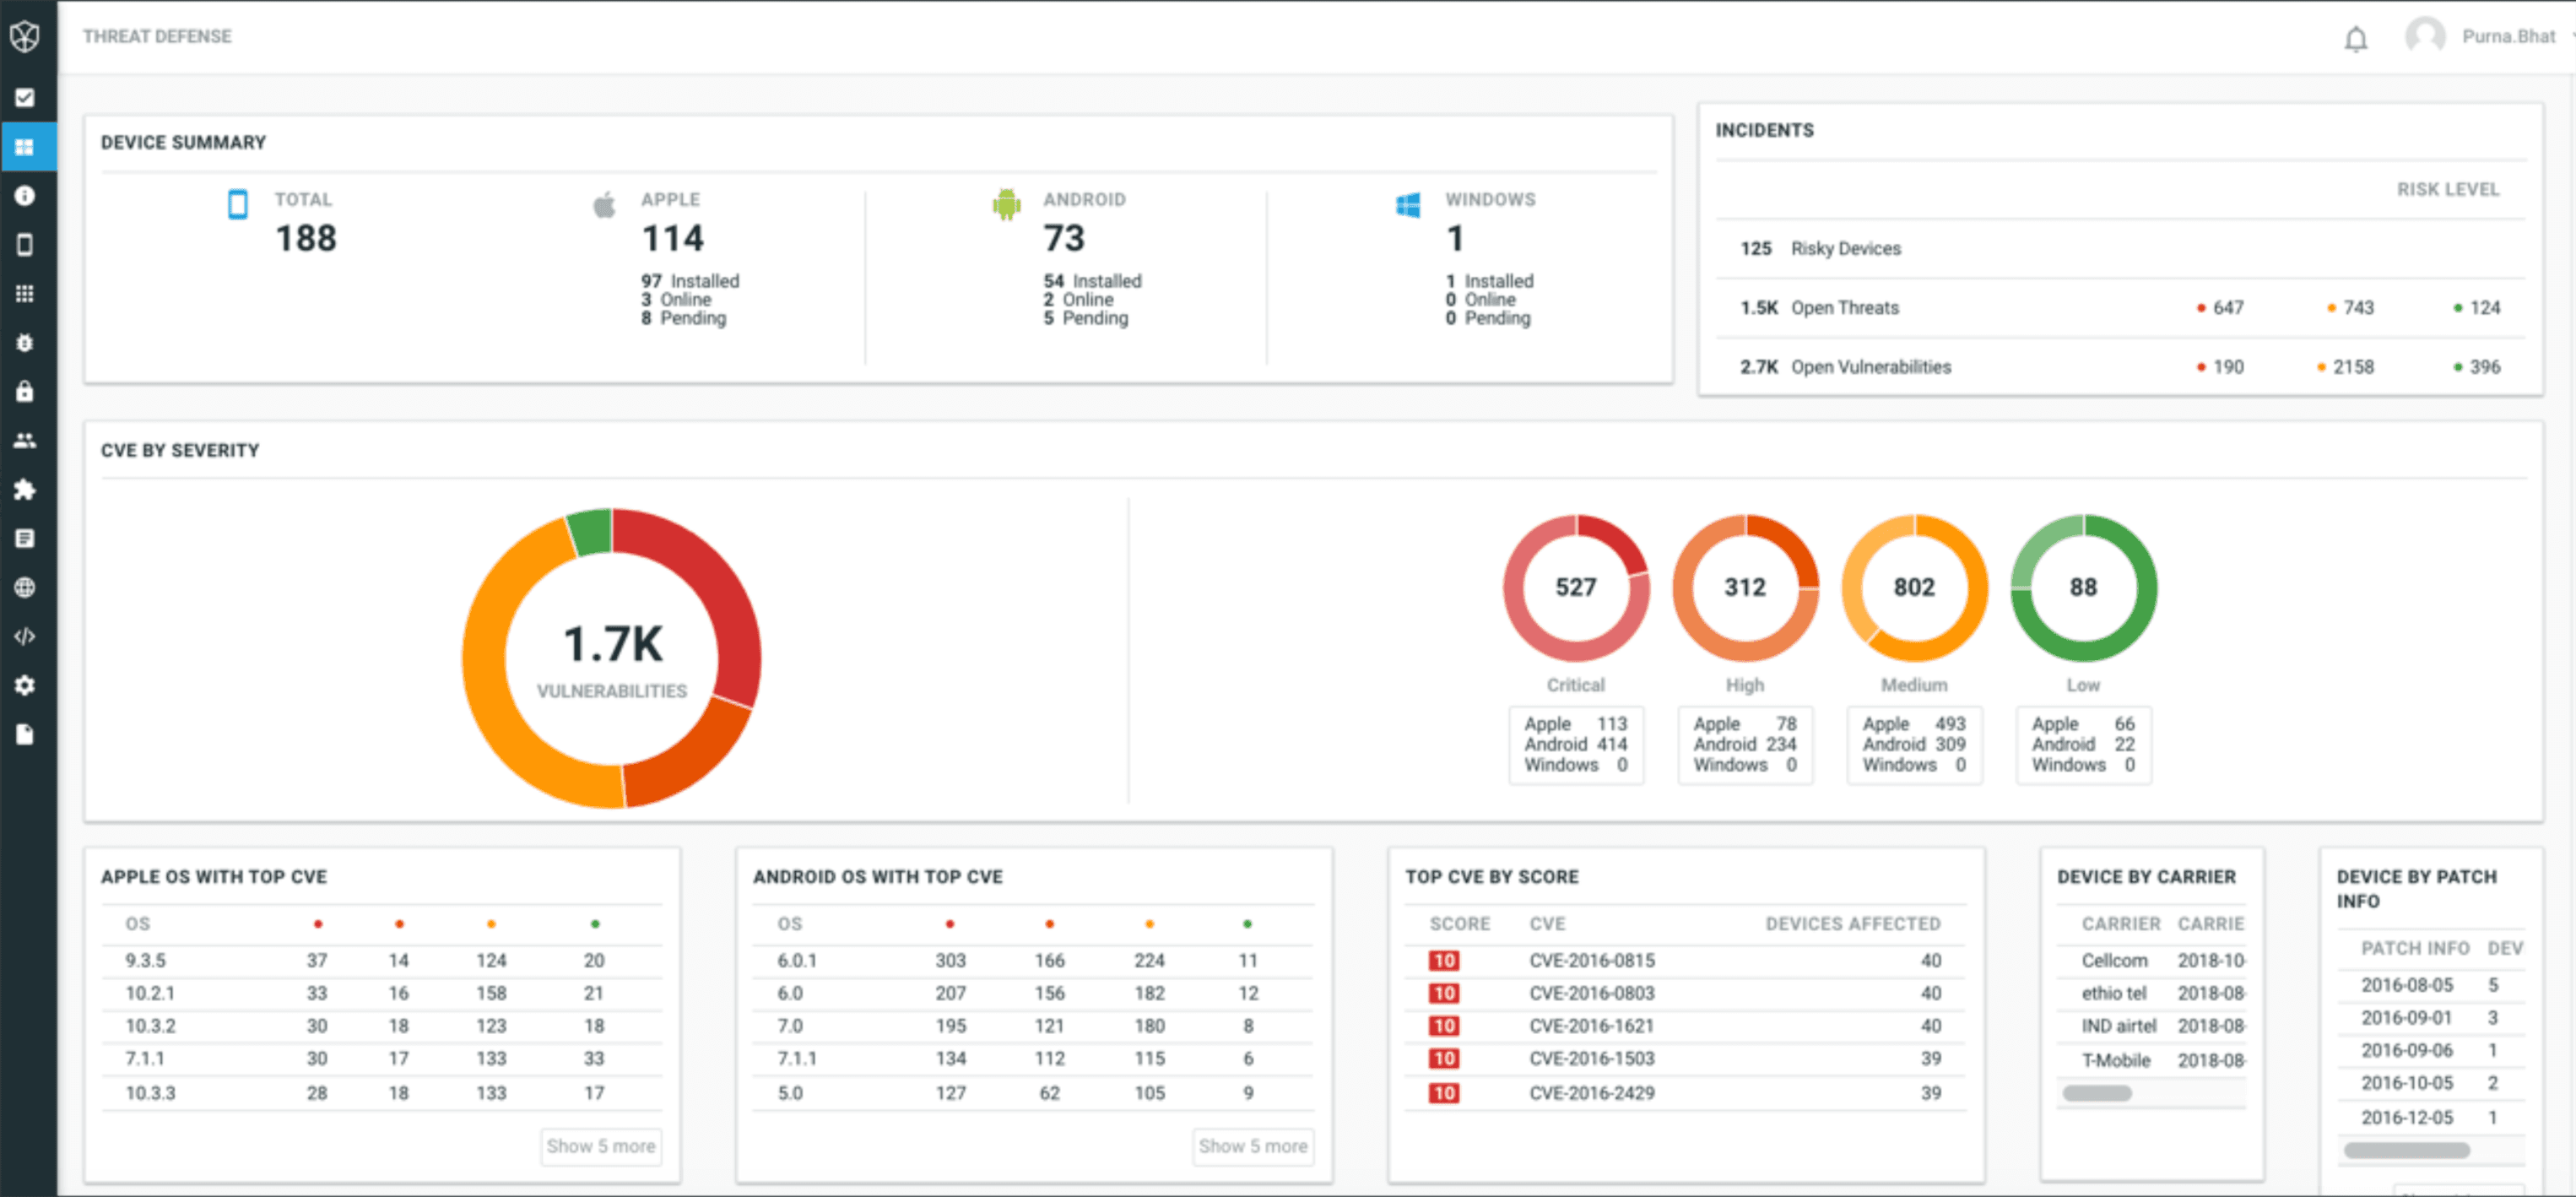Open the info sidebar icon
This screenshot has width=2576, height=1197.
point(26,196)
